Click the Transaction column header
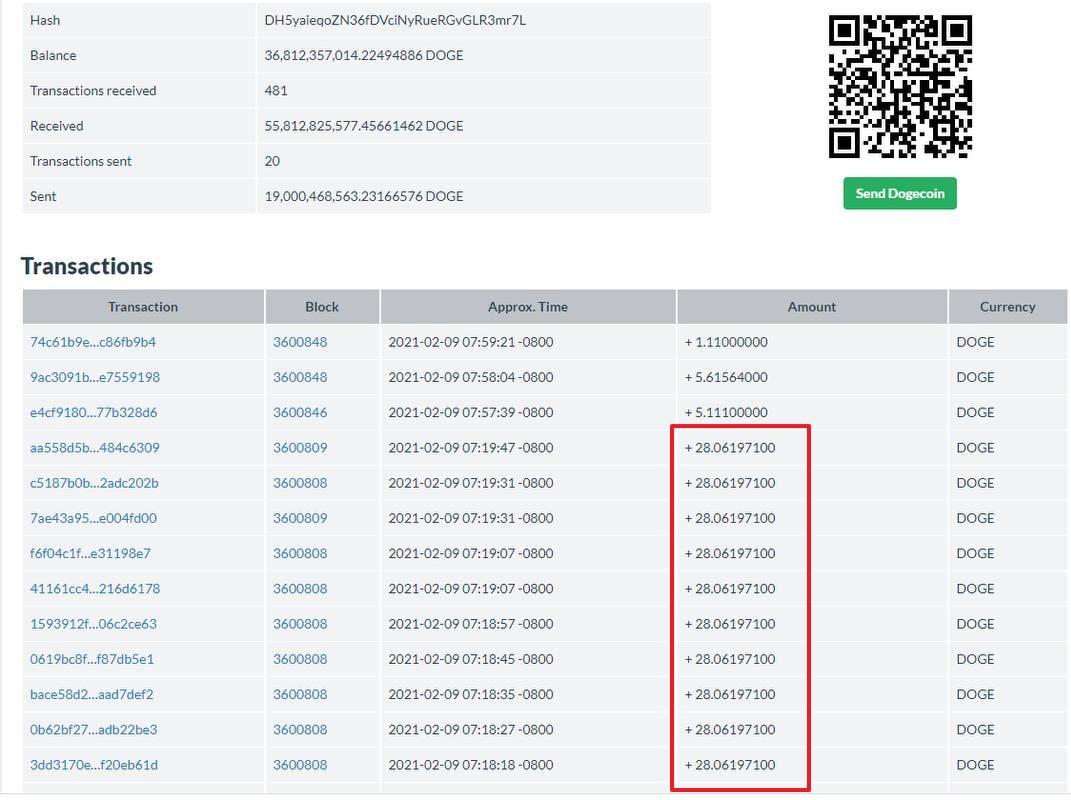This screenshot has width=1071, height=800. 143,307
